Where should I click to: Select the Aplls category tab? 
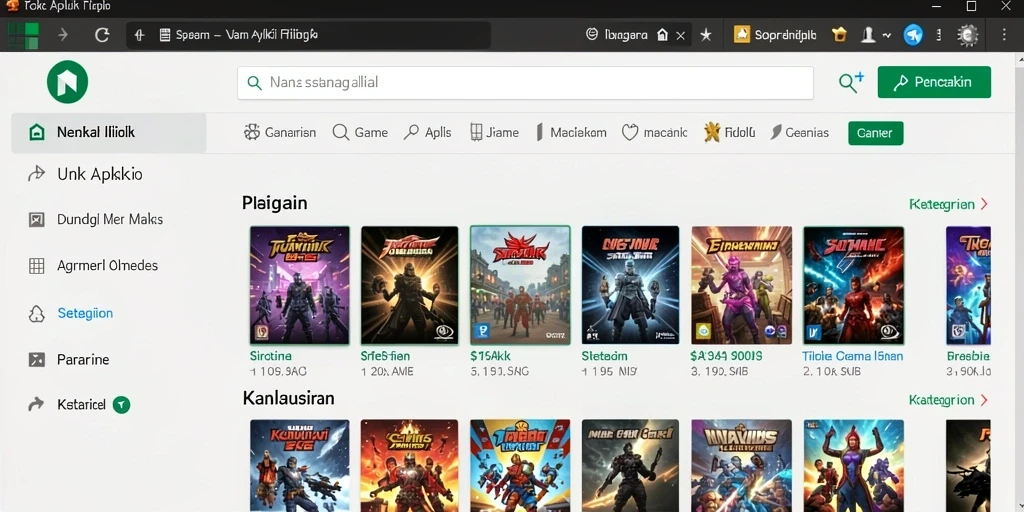(x=428, y=133)
